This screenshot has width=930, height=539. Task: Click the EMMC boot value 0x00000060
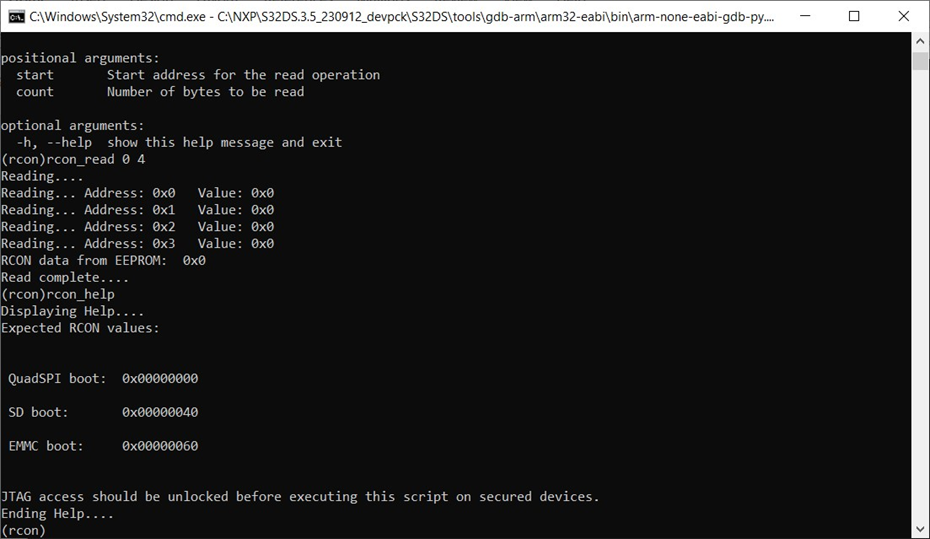(x=160, y=446)
